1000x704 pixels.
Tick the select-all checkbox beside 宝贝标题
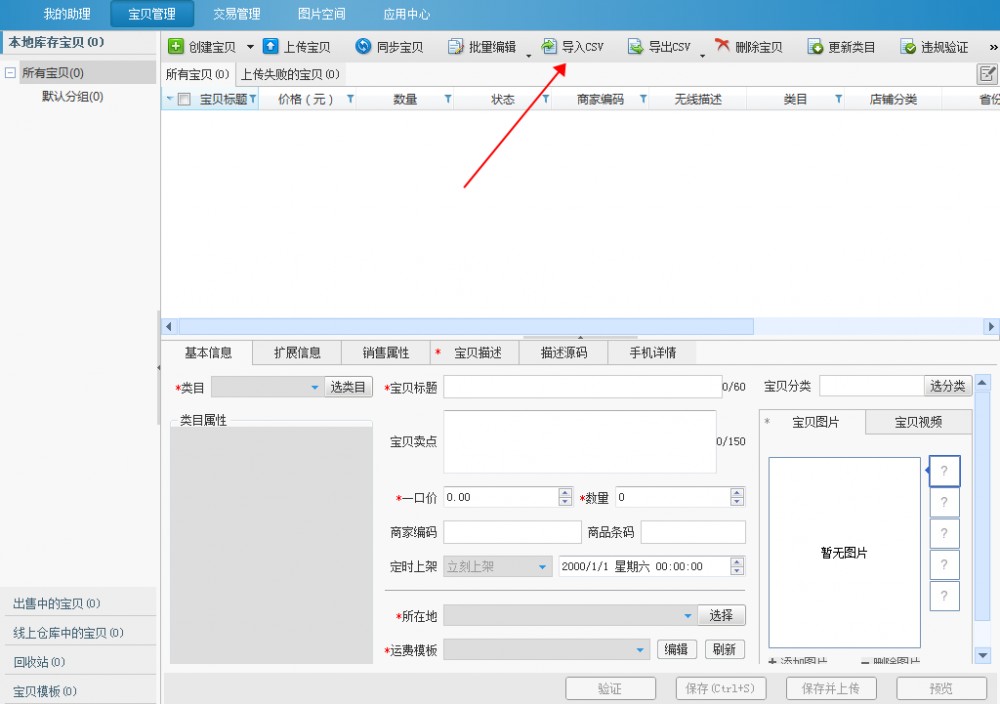point(184,100)
